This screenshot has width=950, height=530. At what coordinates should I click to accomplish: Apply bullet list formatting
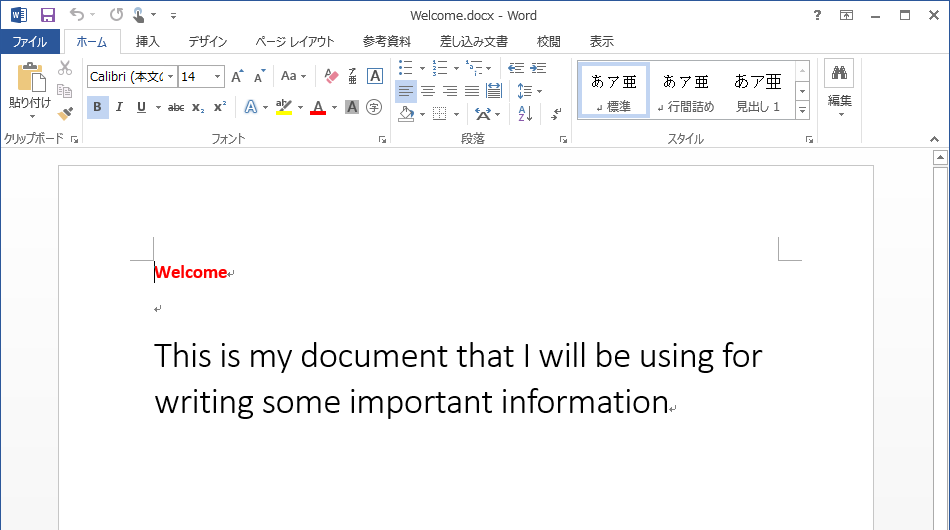pos(406,68)
